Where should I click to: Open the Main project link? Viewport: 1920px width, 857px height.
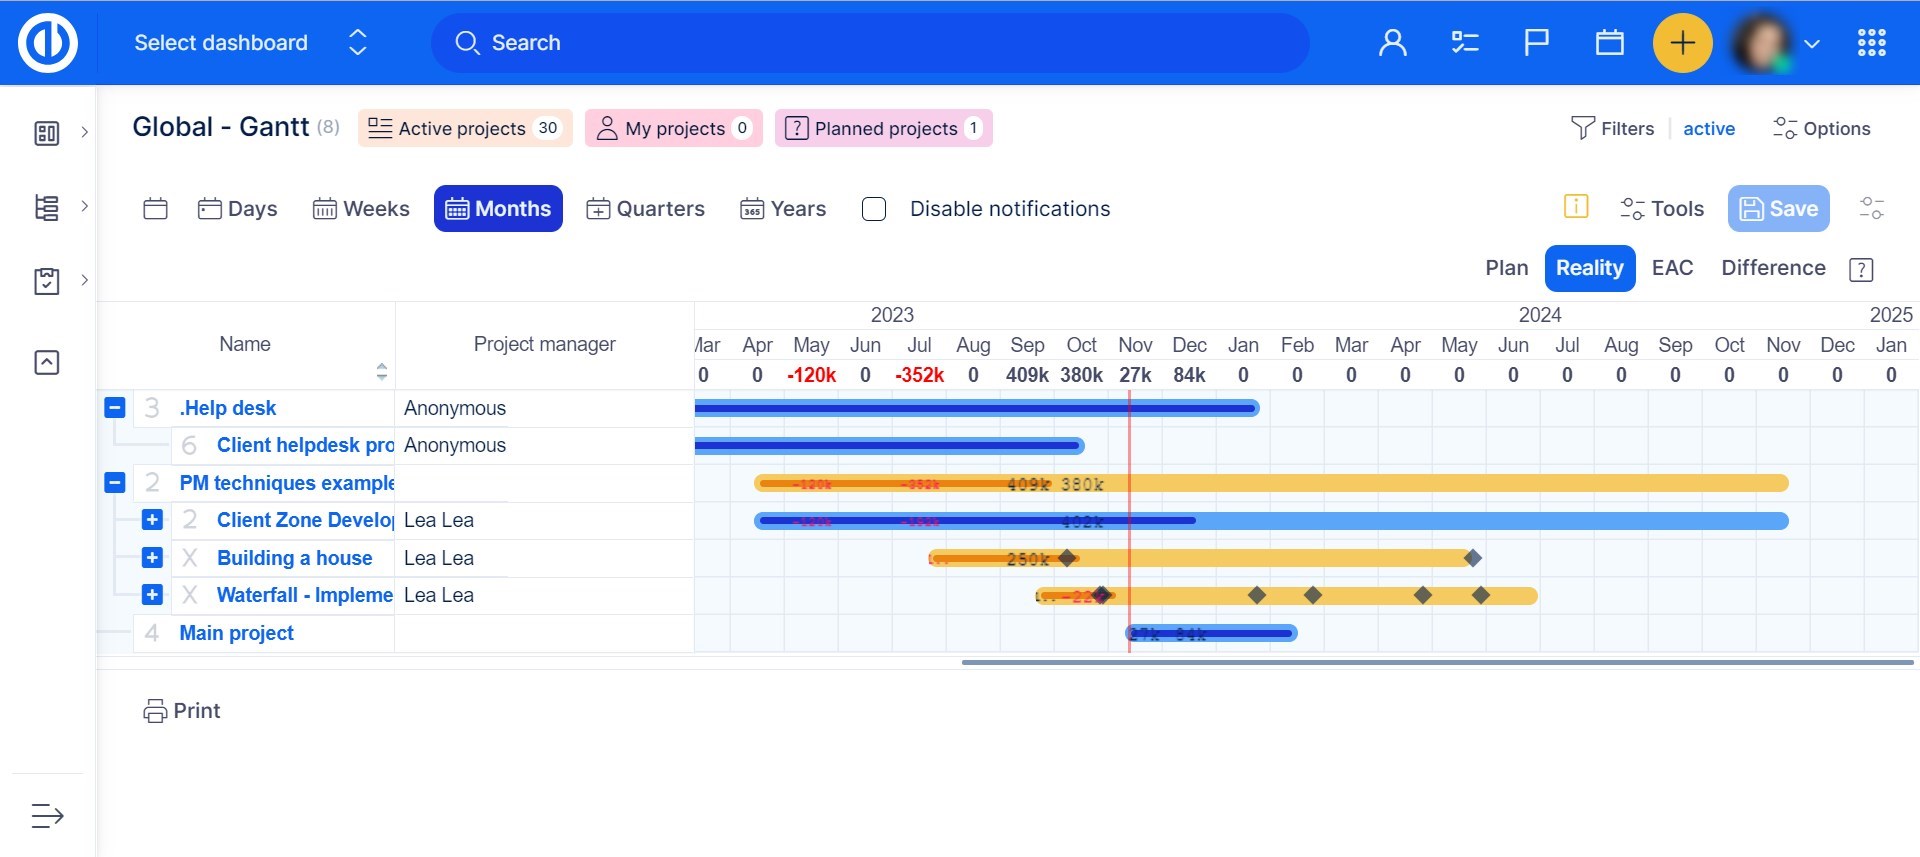pyautogui.click(x=236, y=633)
